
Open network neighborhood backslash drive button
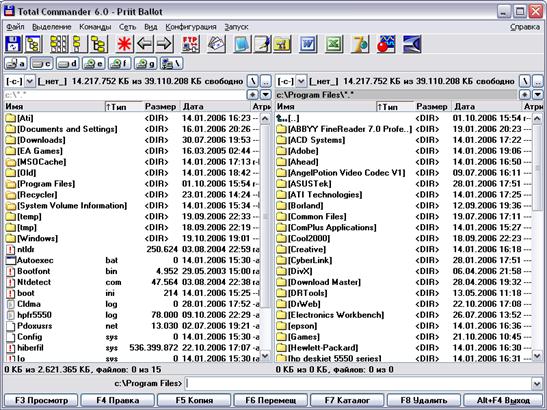coord(172,64)
